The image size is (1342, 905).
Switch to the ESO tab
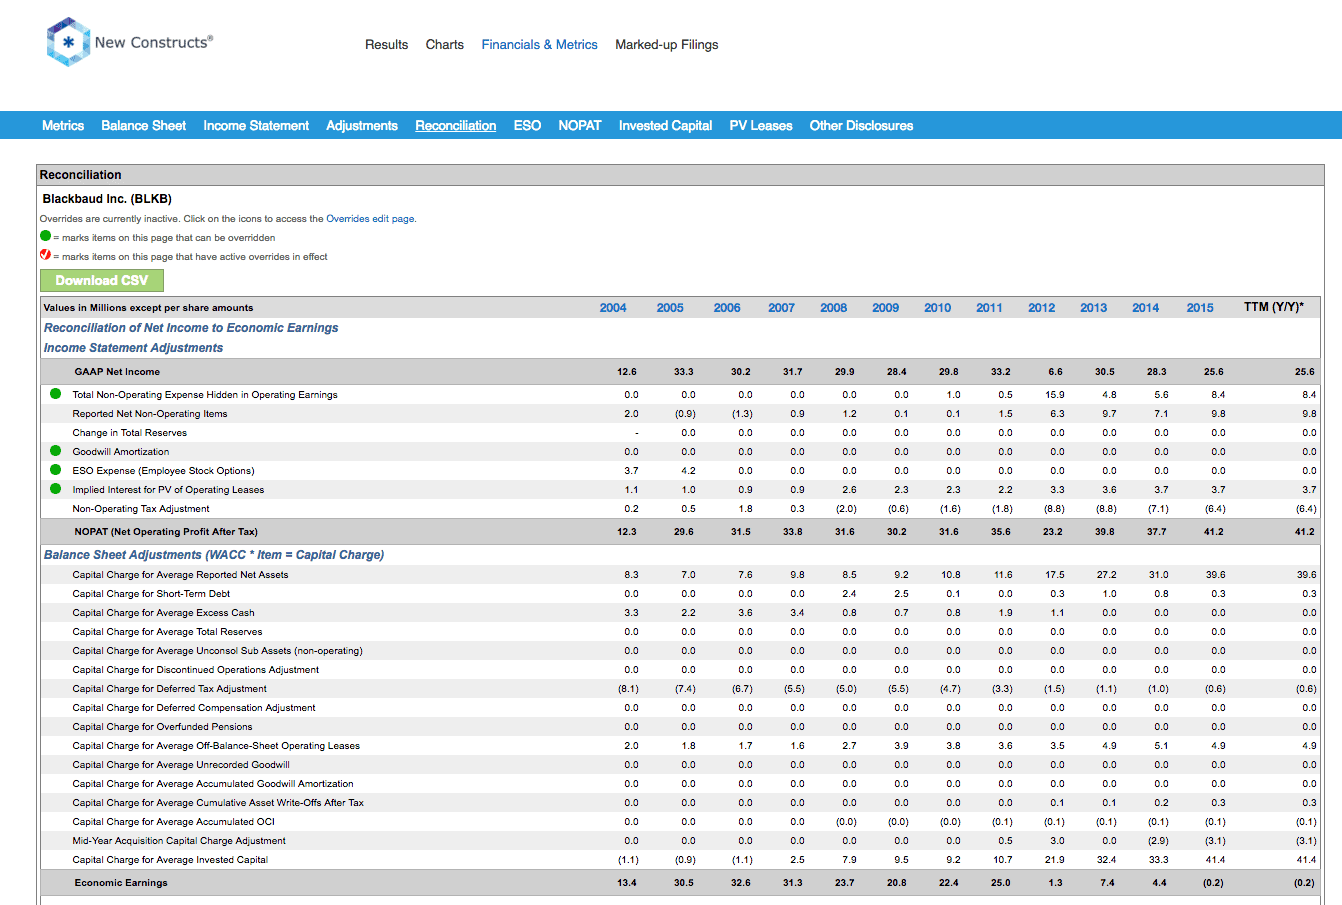[x=527, y=125]
